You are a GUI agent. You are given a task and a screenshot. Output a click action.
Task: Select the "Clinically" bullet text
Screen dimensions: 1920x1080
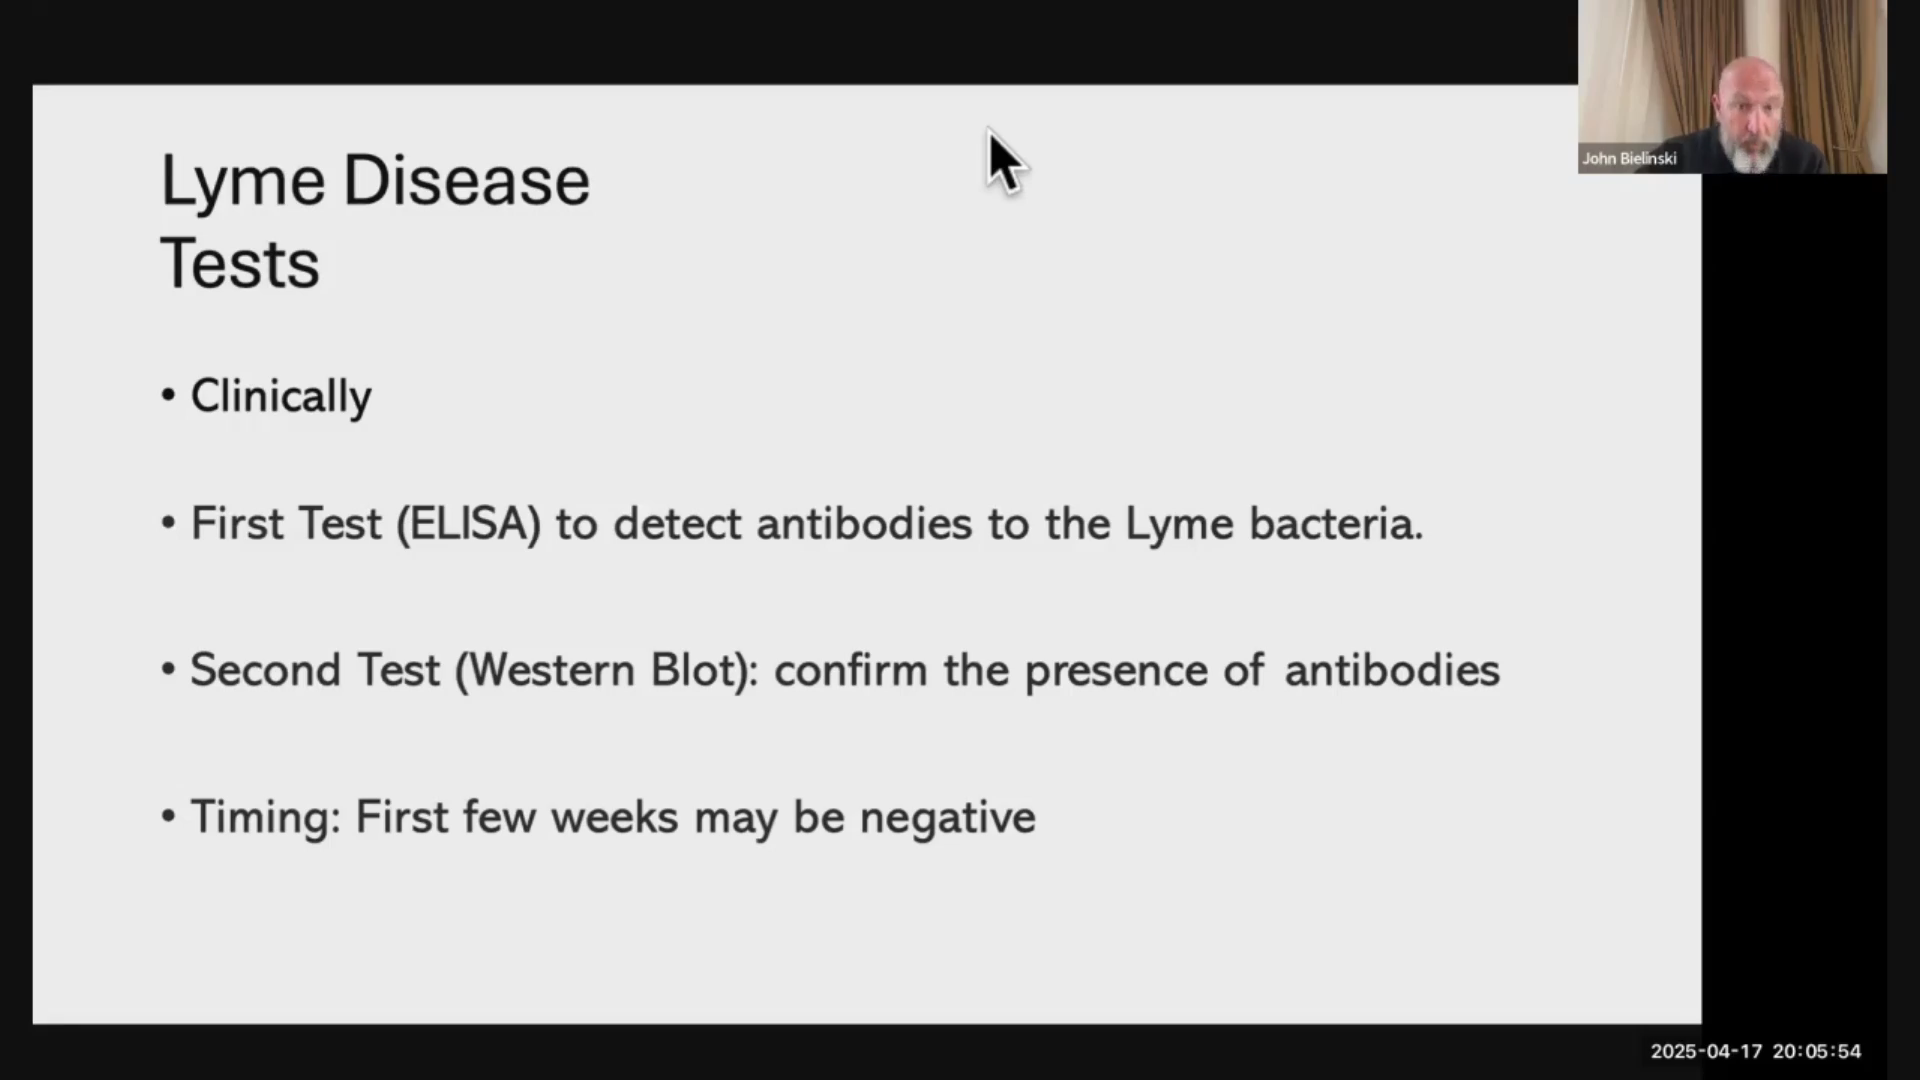(x=281, y=397)
